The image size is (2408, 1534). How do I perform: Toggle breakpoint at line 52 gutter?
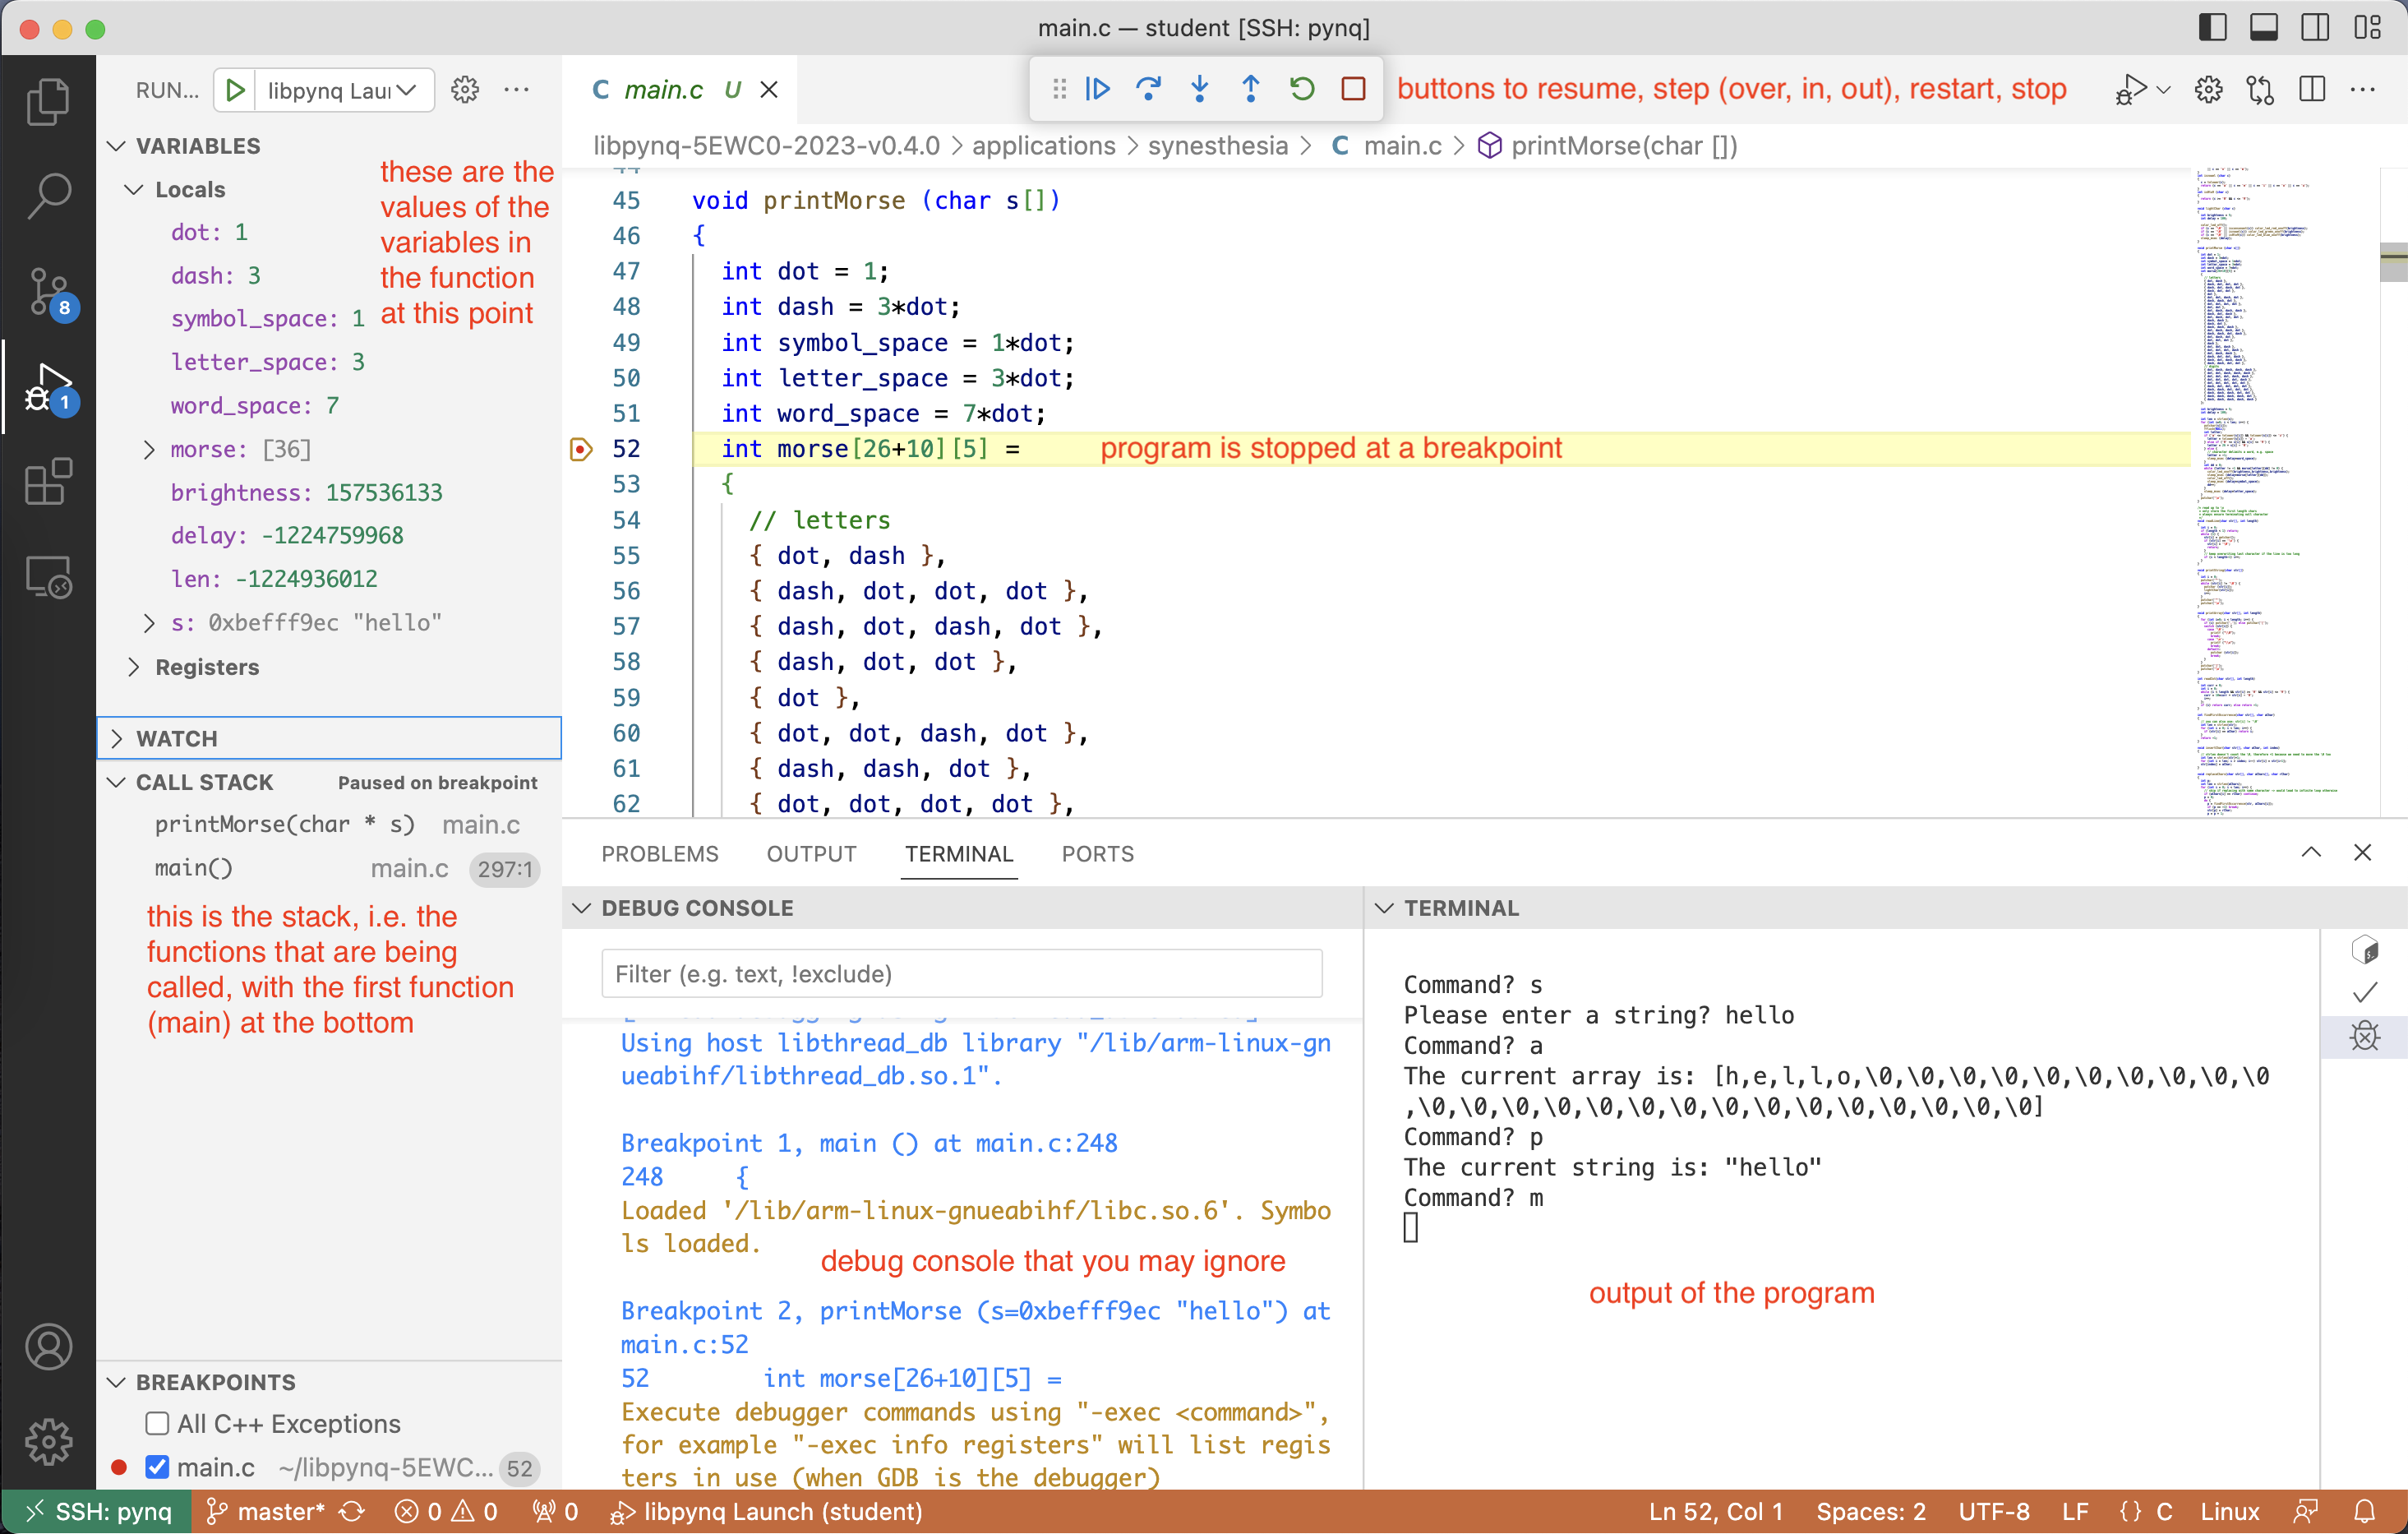pyautogui.click(x=581, y=449)
